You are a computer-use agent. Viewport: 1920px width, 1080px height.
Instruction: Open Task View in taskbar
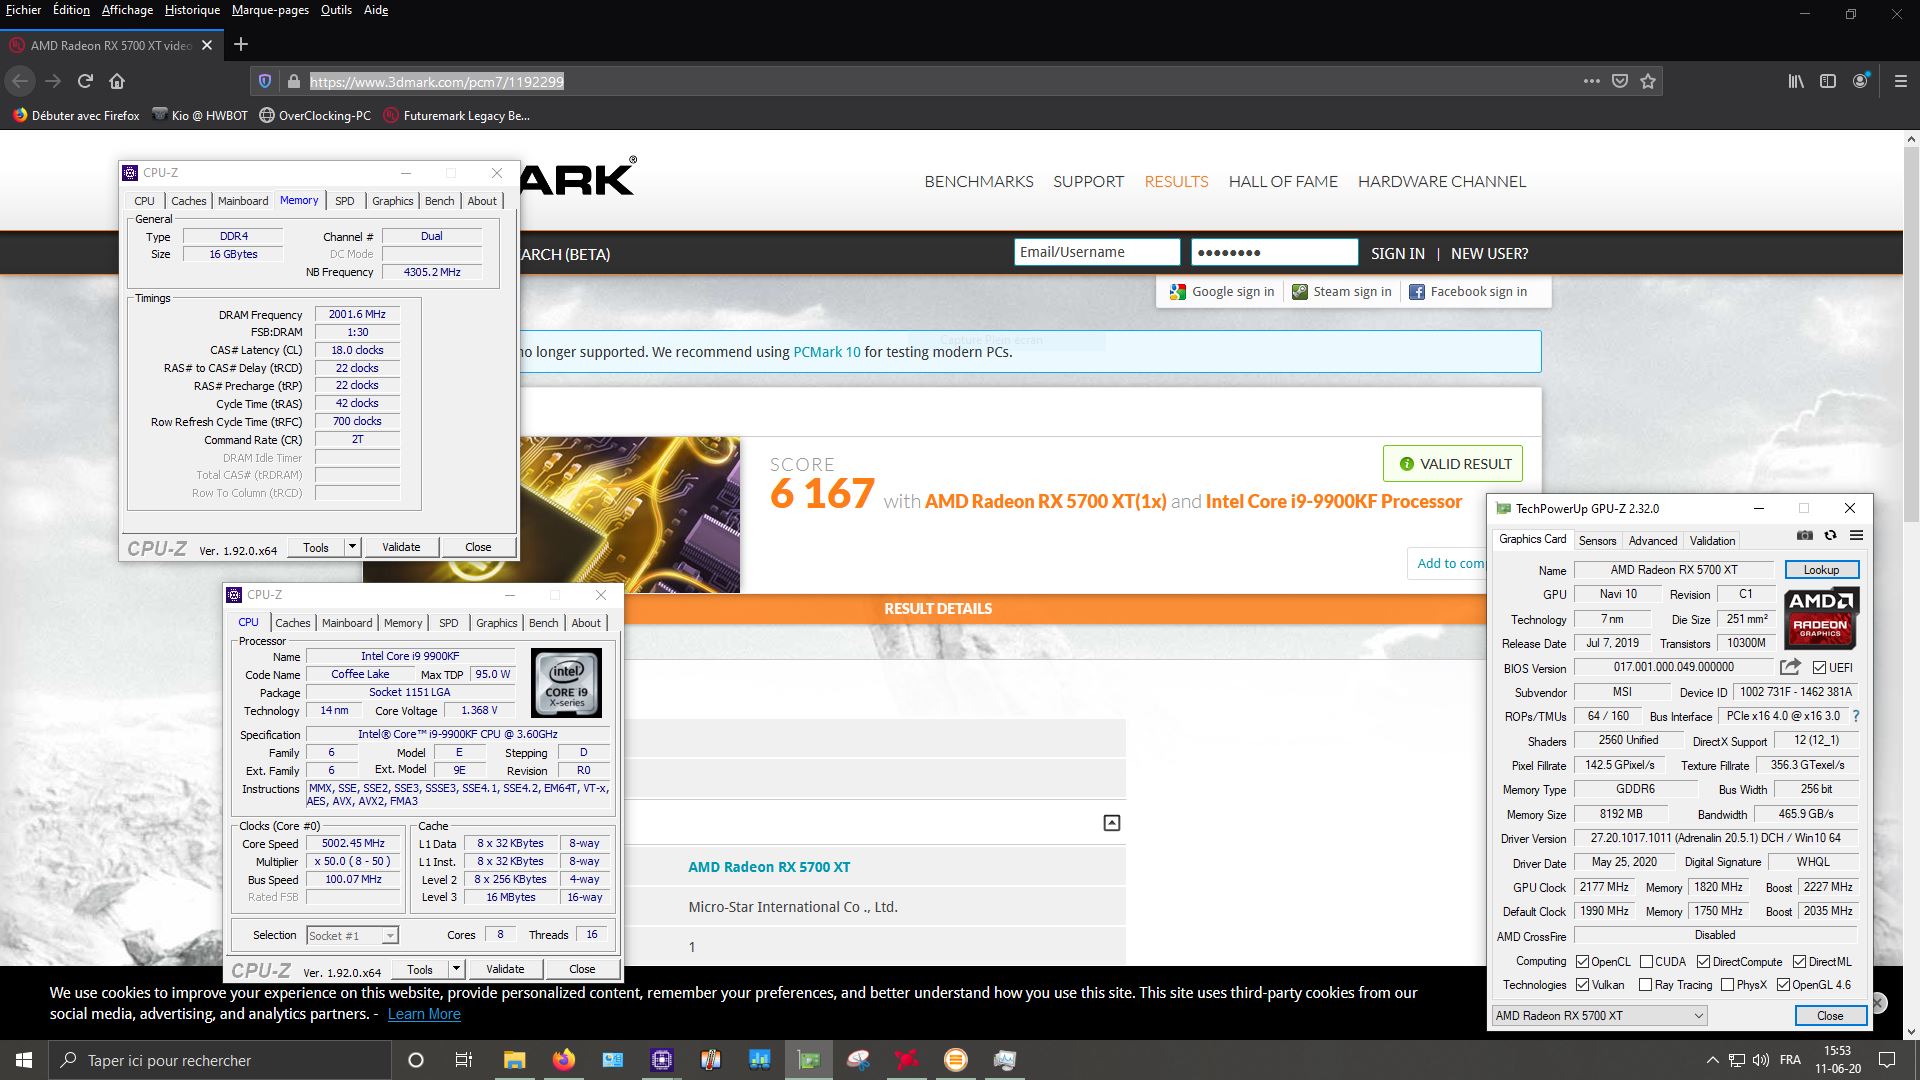464,1060
